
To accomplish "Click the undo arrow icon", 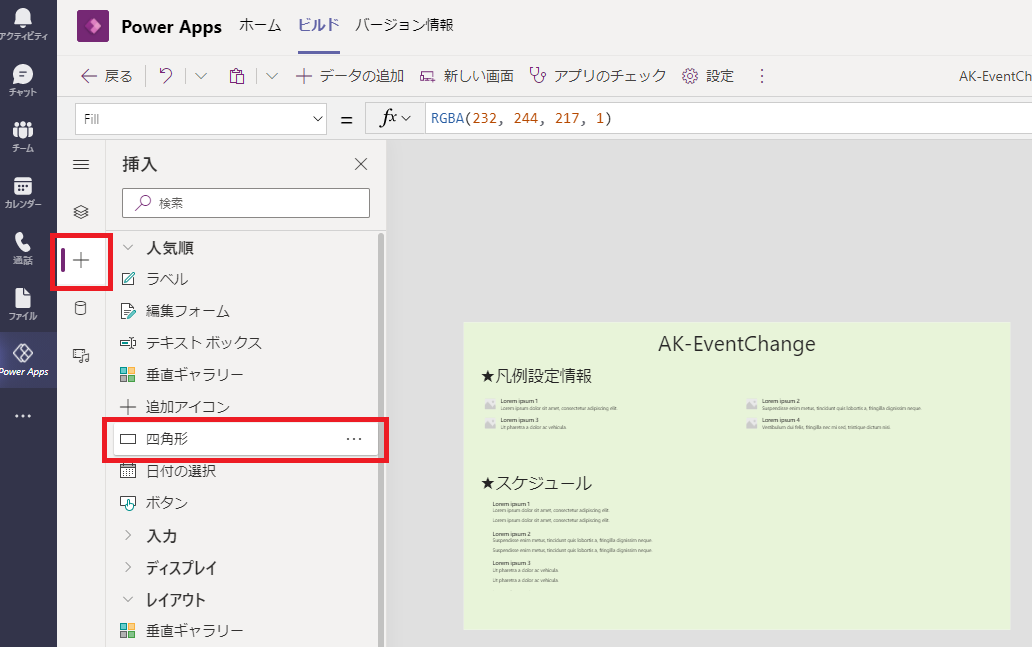I will click(166, 75).
